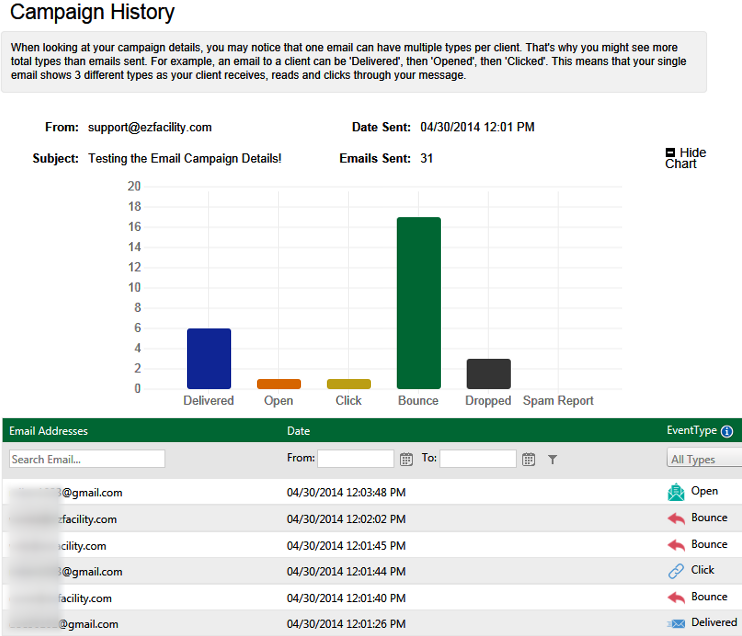
Task: Open the To date calendar picker
Action: coord(528,459)
